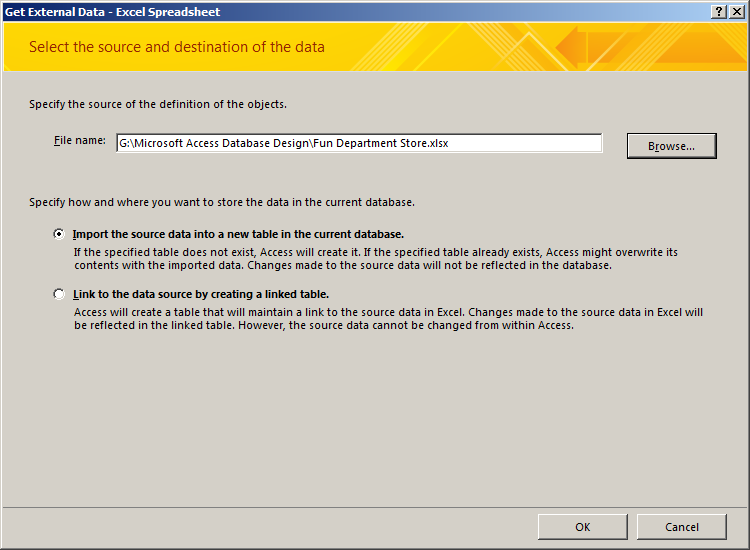Click 'Fun Department Store.xlsx' in the path
This screenshot has width=750, height=550.
coord(381,143)
